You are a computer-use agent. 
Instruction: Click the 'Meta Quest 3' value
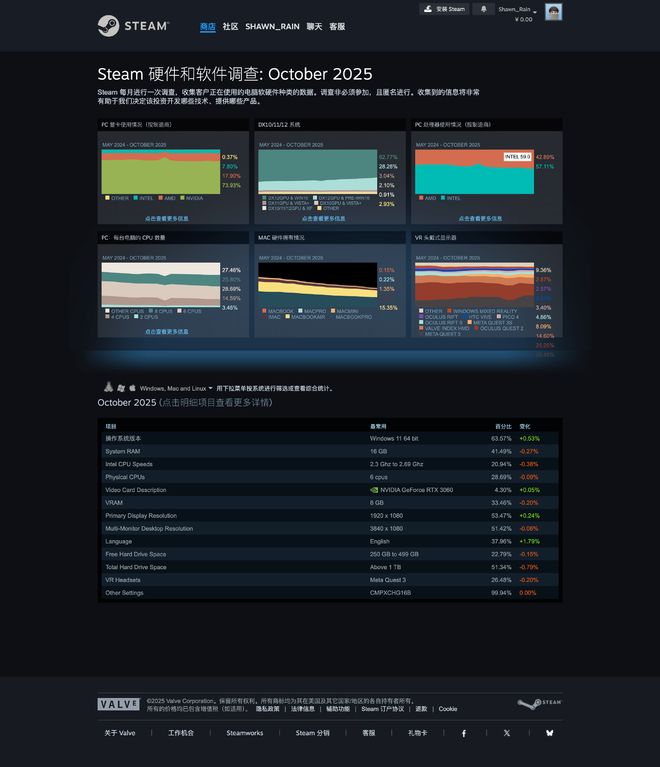[x=387, y=580]
